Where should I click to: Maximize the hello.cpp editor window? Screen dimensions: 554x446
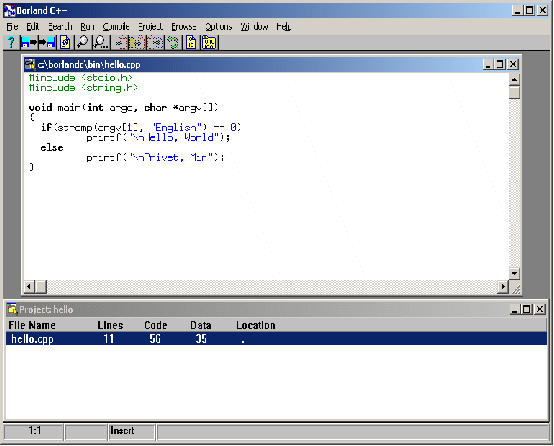(500, 64)
